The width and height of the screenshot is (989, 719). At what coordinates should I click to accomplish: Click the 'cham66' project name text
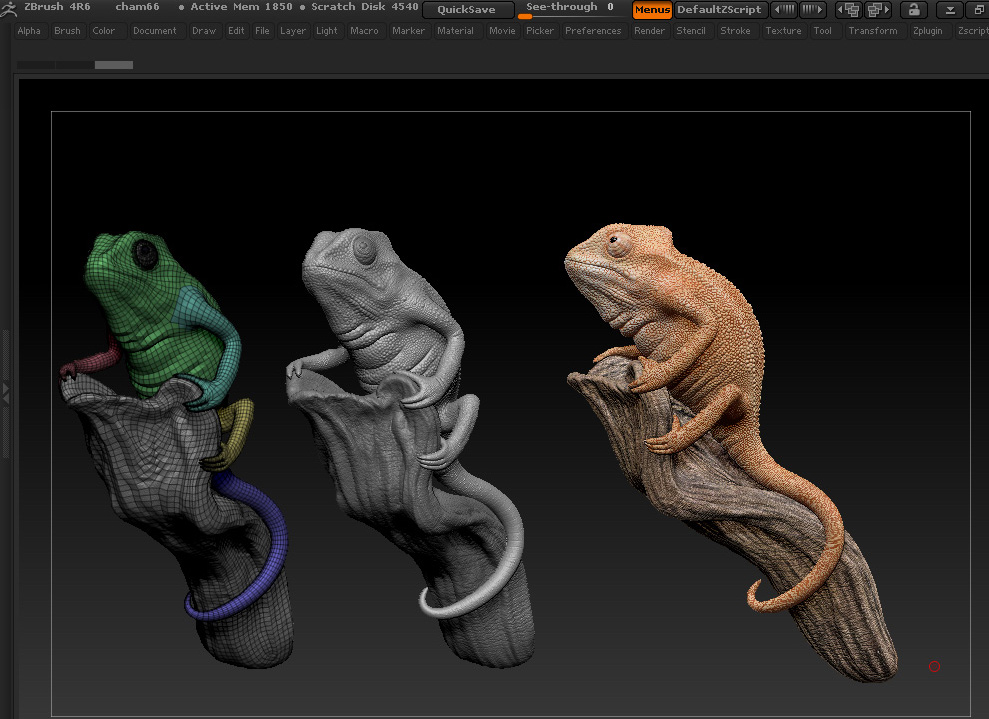[x=138, y=7]
